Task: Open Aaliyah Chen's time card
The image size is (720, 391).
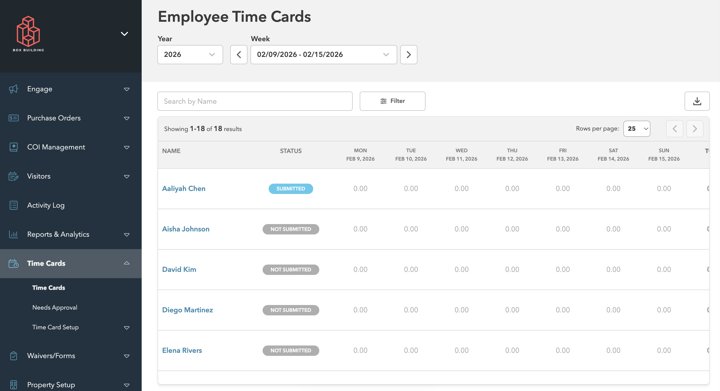Action: [x=184, y=189]
